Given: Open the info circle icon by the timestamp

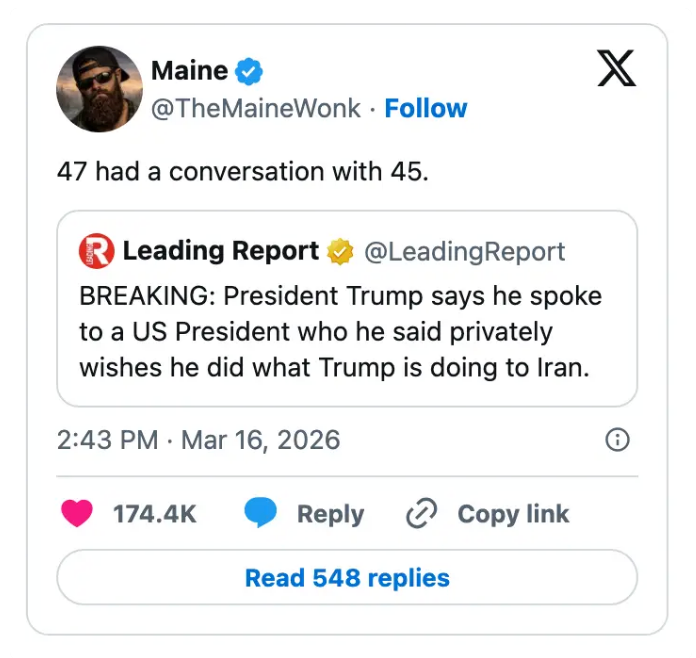Looking at the screenshot, I should [x=618, y=440].
